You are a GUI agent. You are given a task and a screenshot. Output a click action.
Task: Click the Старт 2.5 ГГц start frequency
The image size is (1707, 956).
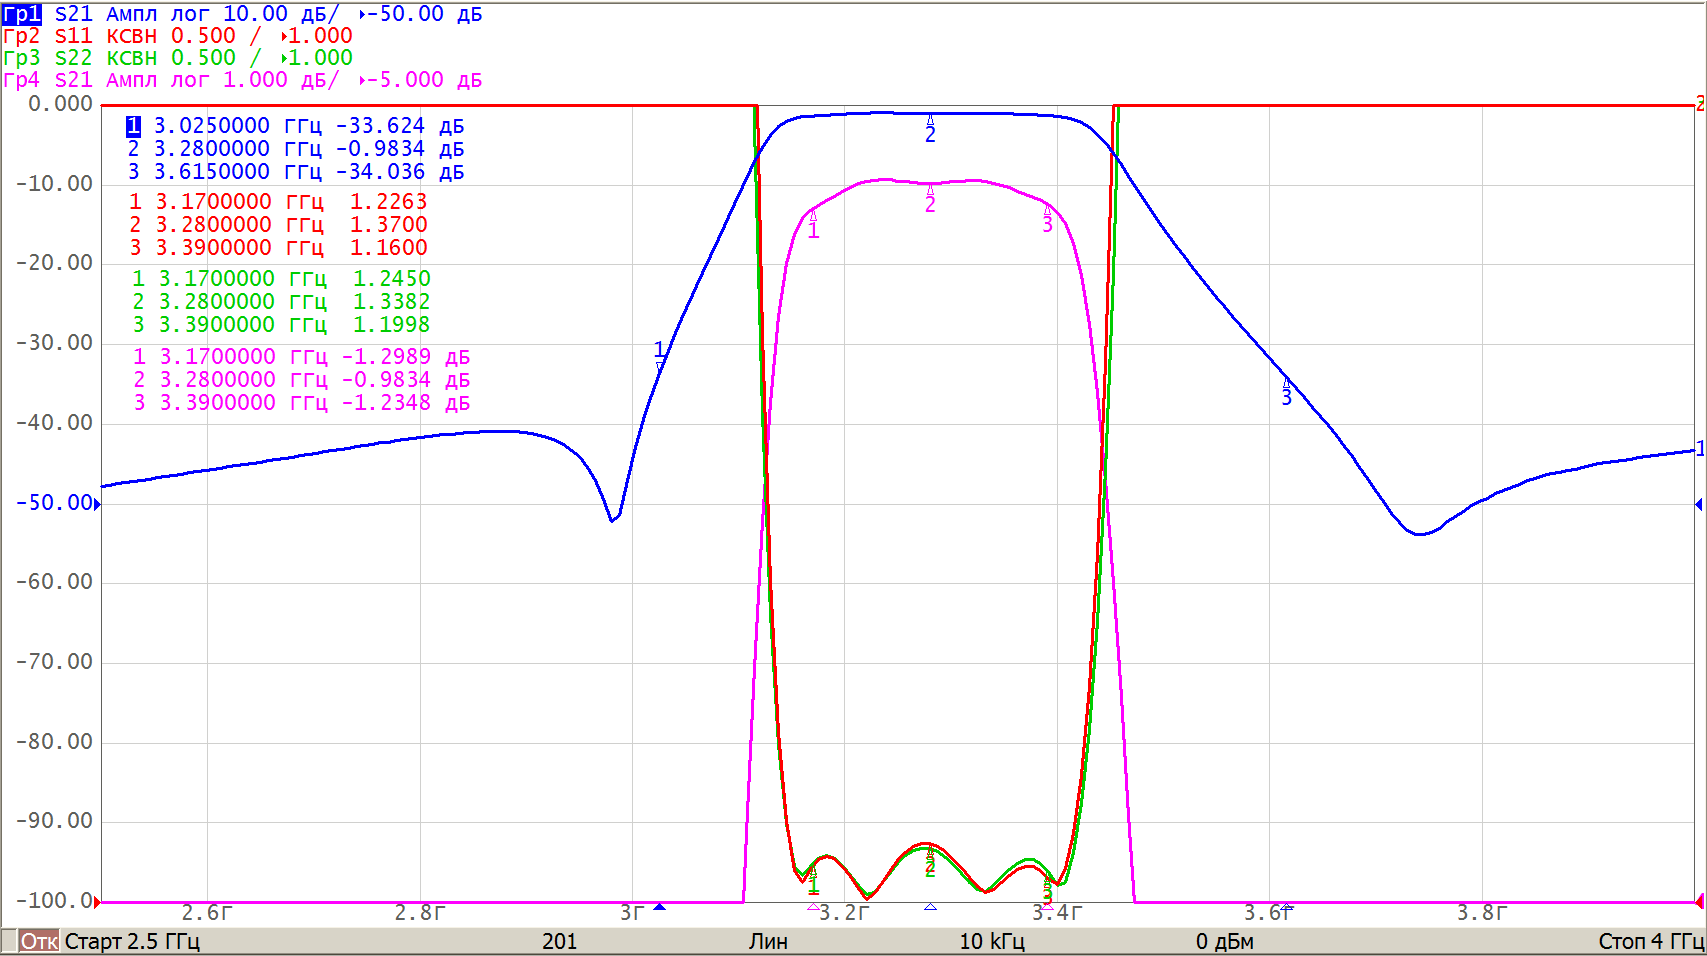[x=132, y=941]
